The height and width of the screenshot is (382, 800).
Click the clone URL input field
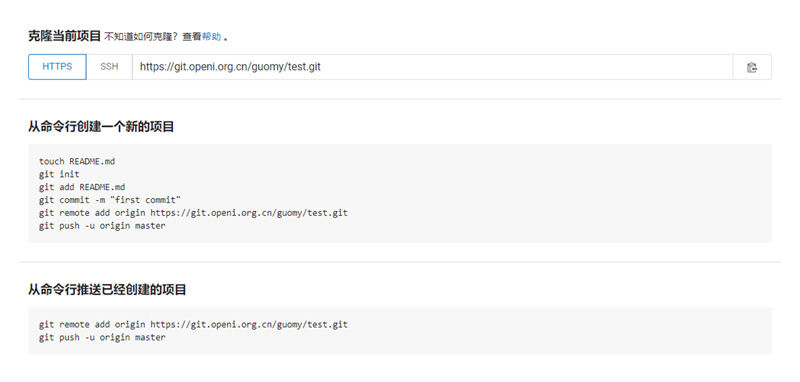point(433,67)
